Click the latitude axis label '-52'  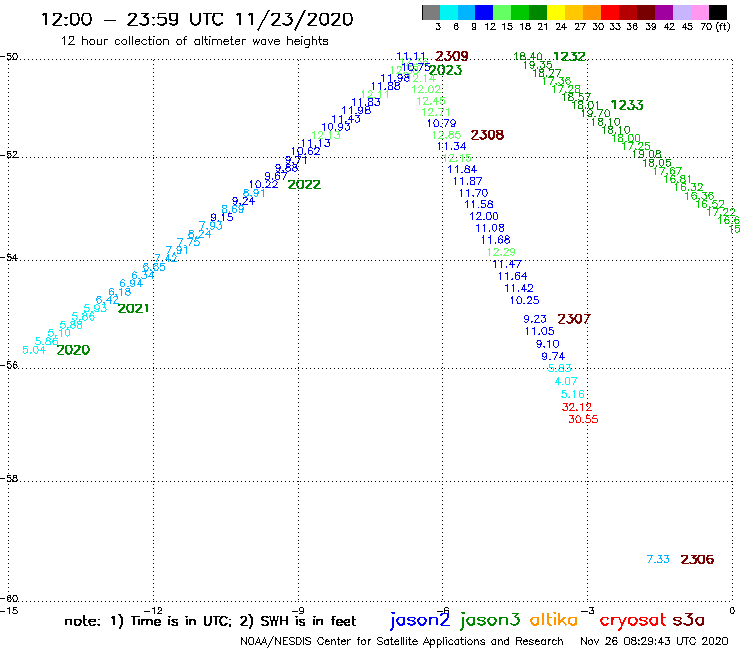pos(8,155)
